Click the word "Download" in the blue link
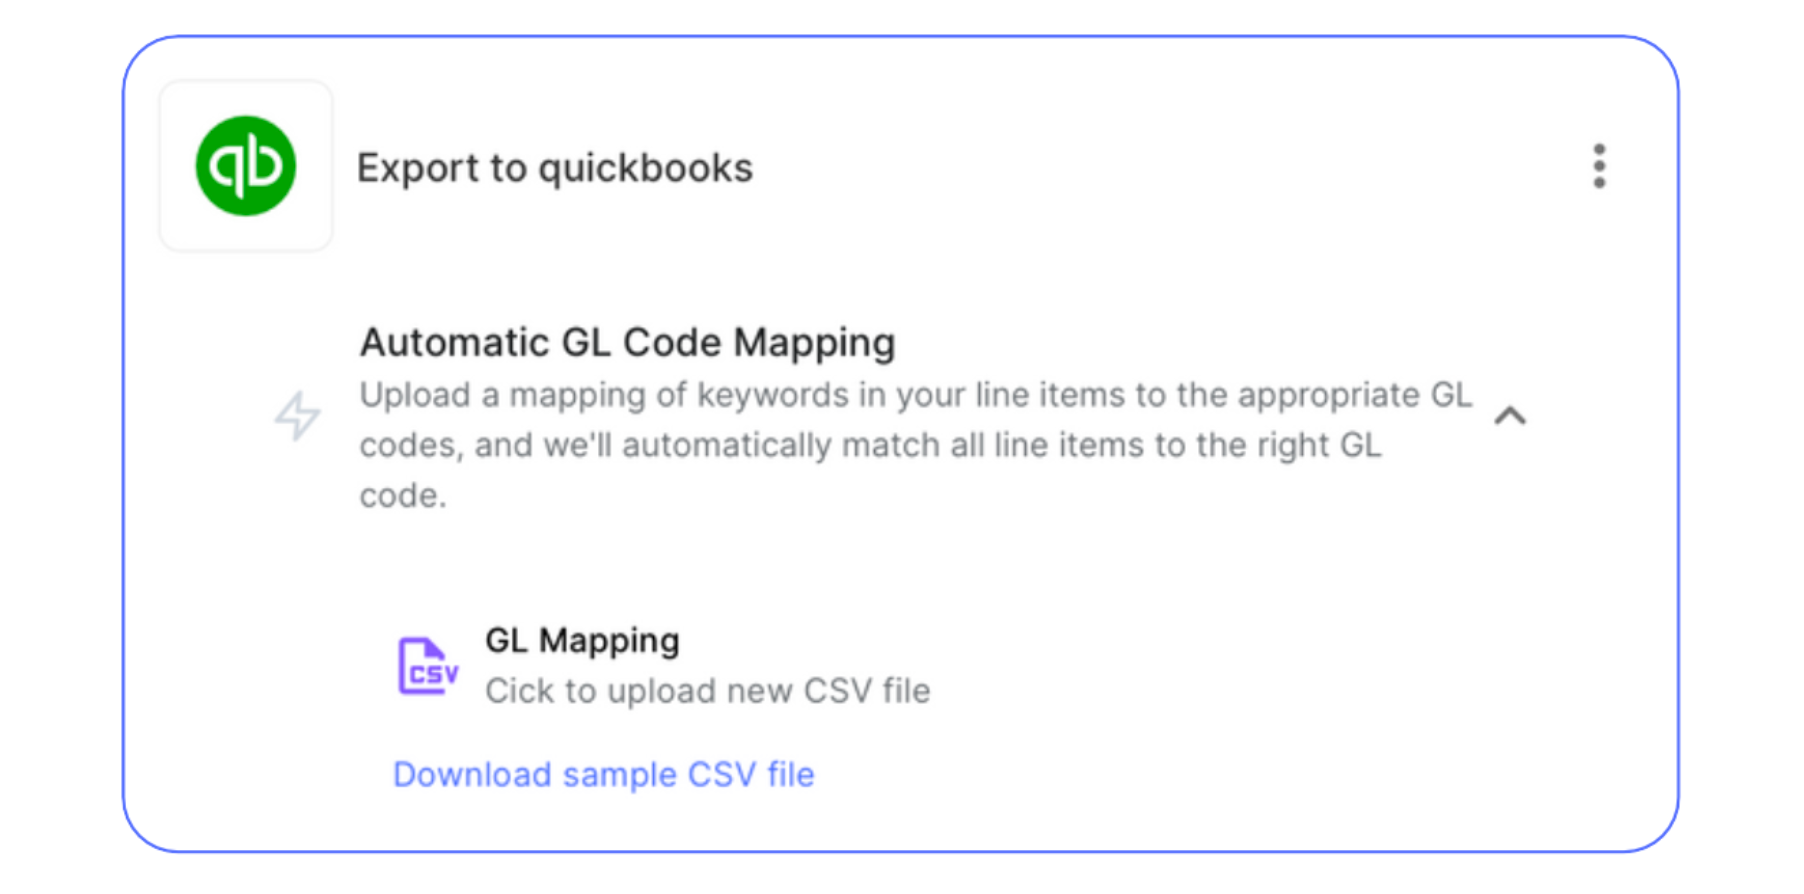 [x=472, y=775]
